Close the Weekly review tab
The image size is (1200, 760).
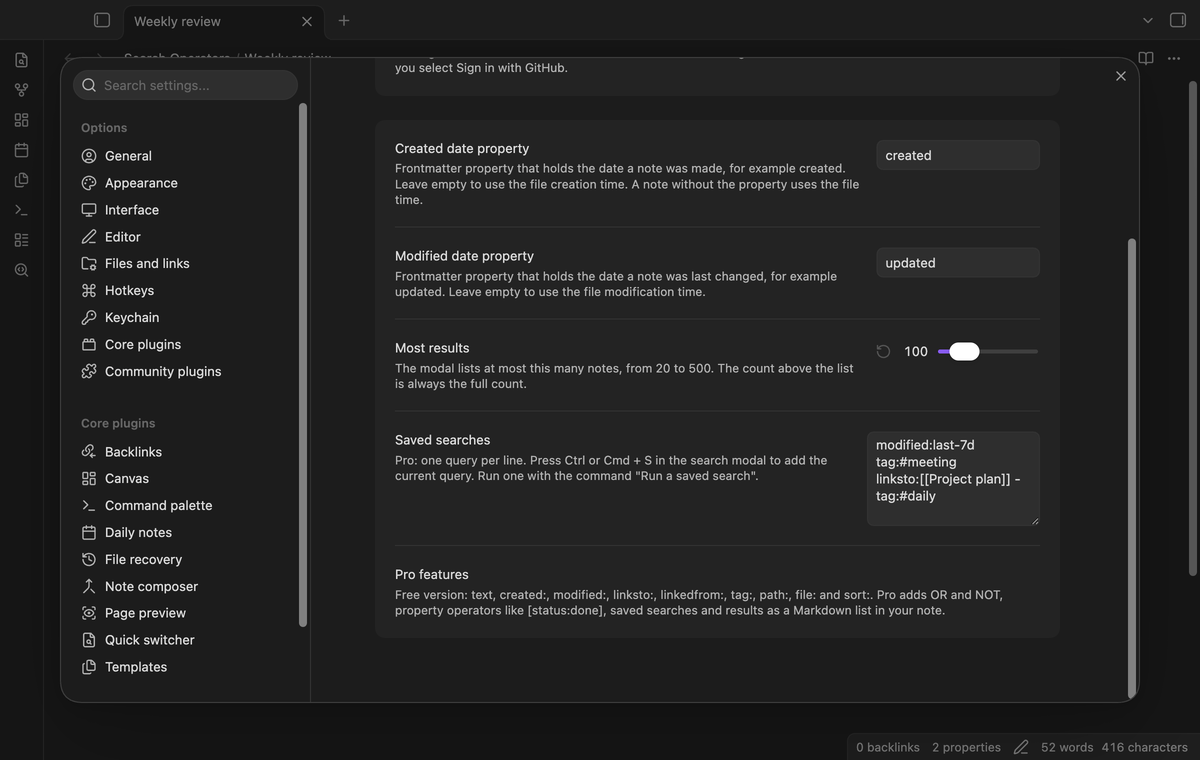307,21
